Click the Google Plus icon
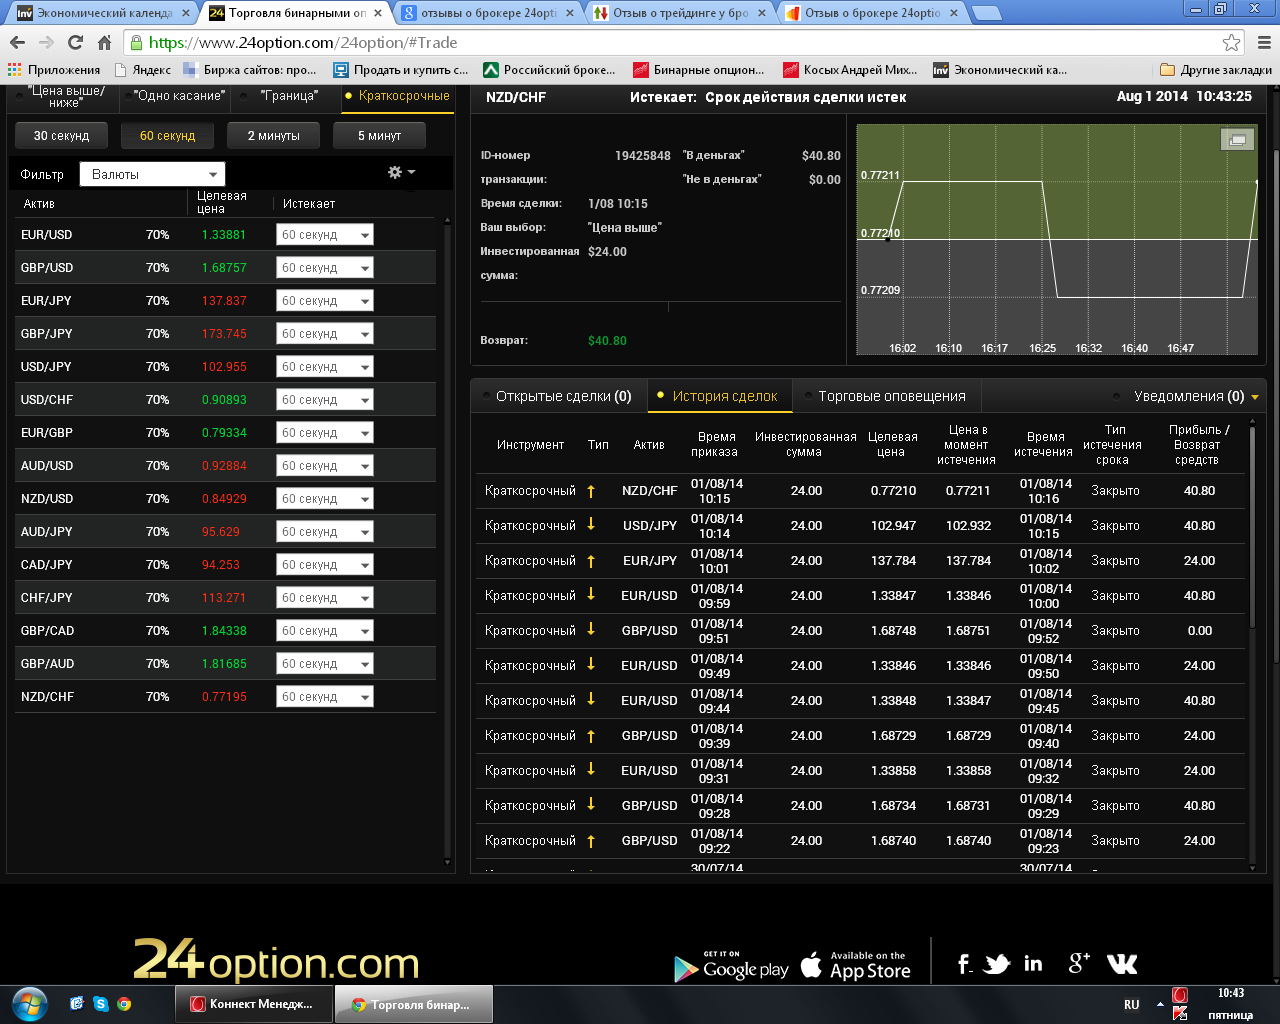The height and width of the screenshot is (1024, 1280). [1079, 963]
